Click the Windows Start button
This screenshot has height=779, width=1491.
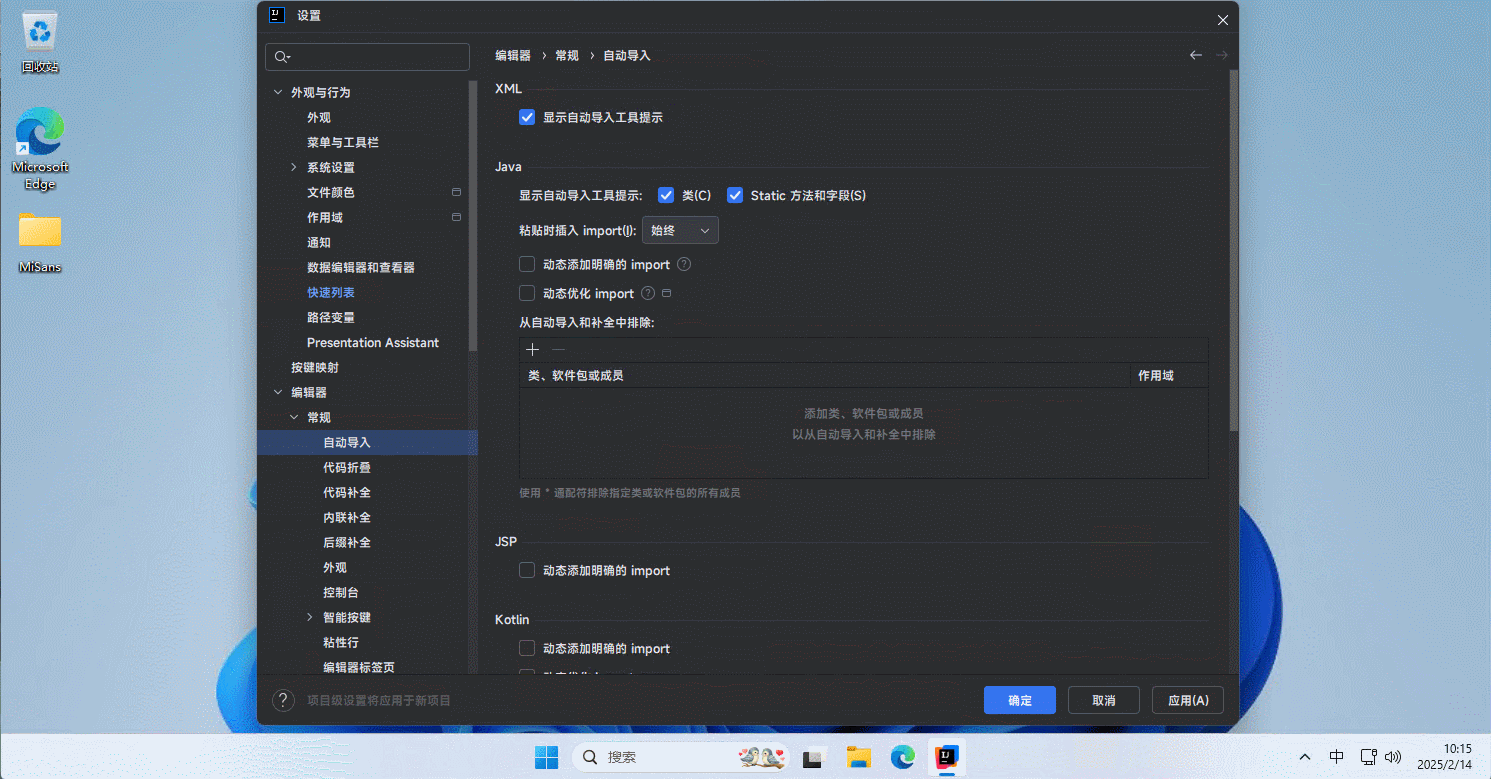pyautogui.click(x=546, y=757)
